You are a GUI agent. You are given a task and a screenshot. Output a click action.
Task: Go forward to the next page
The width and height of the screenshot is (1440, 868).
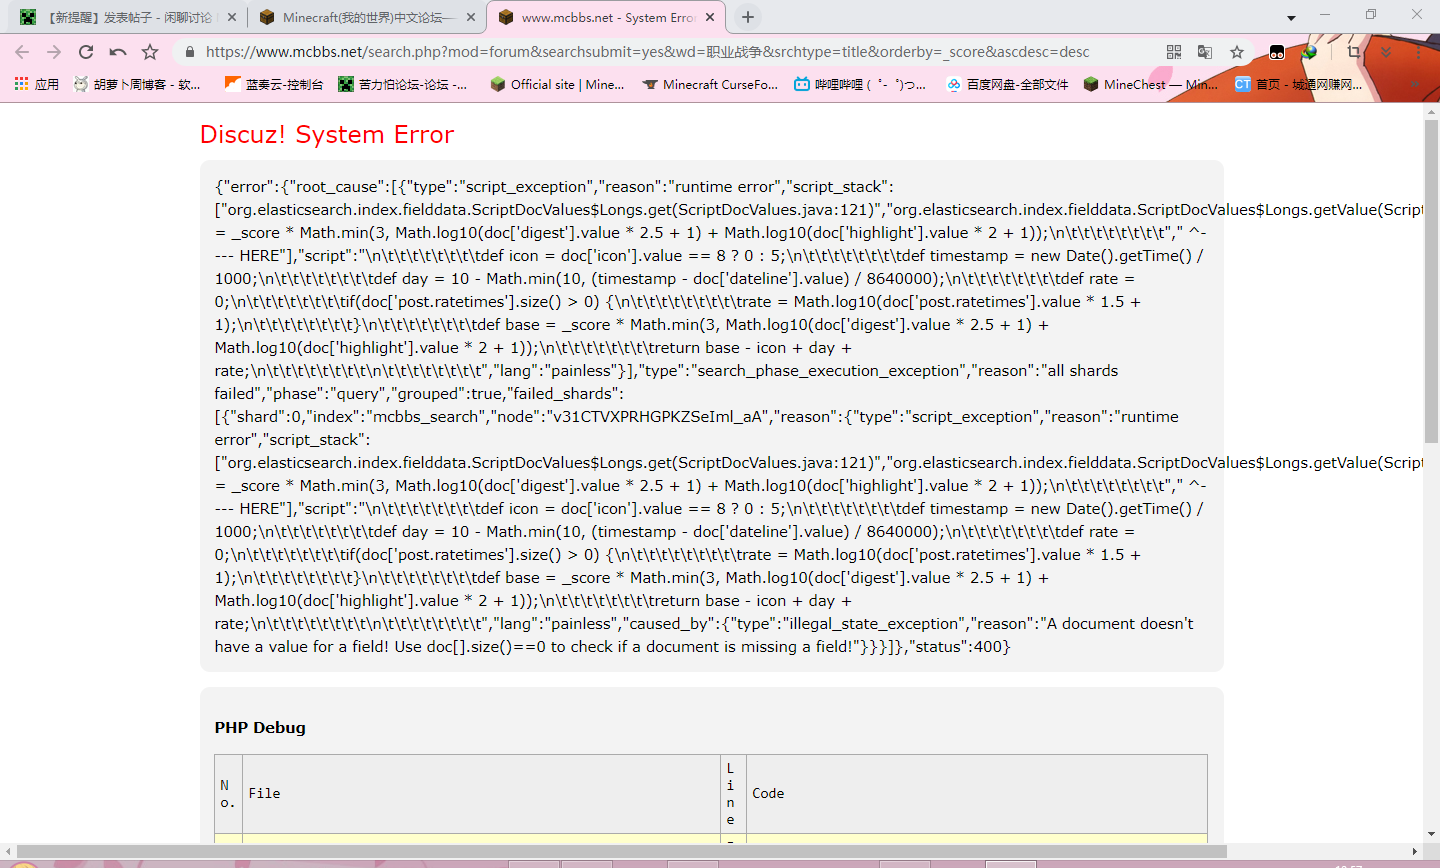[54, 52]
